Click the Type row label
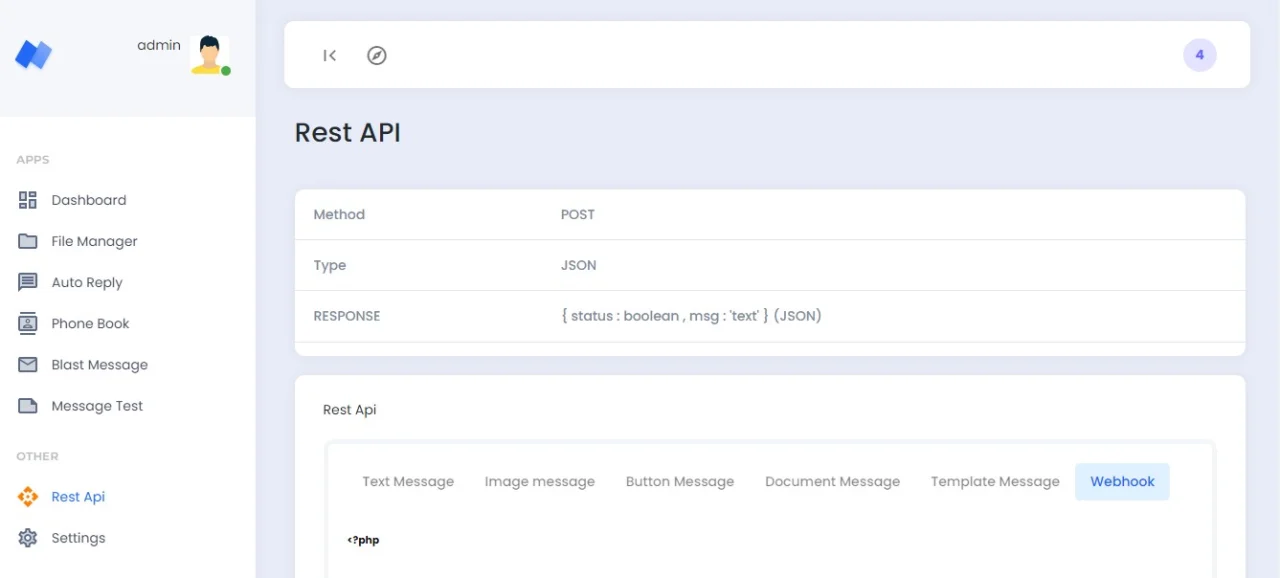Image resolution: width=1280 pixels, height=578 pixels. [329, 265]
